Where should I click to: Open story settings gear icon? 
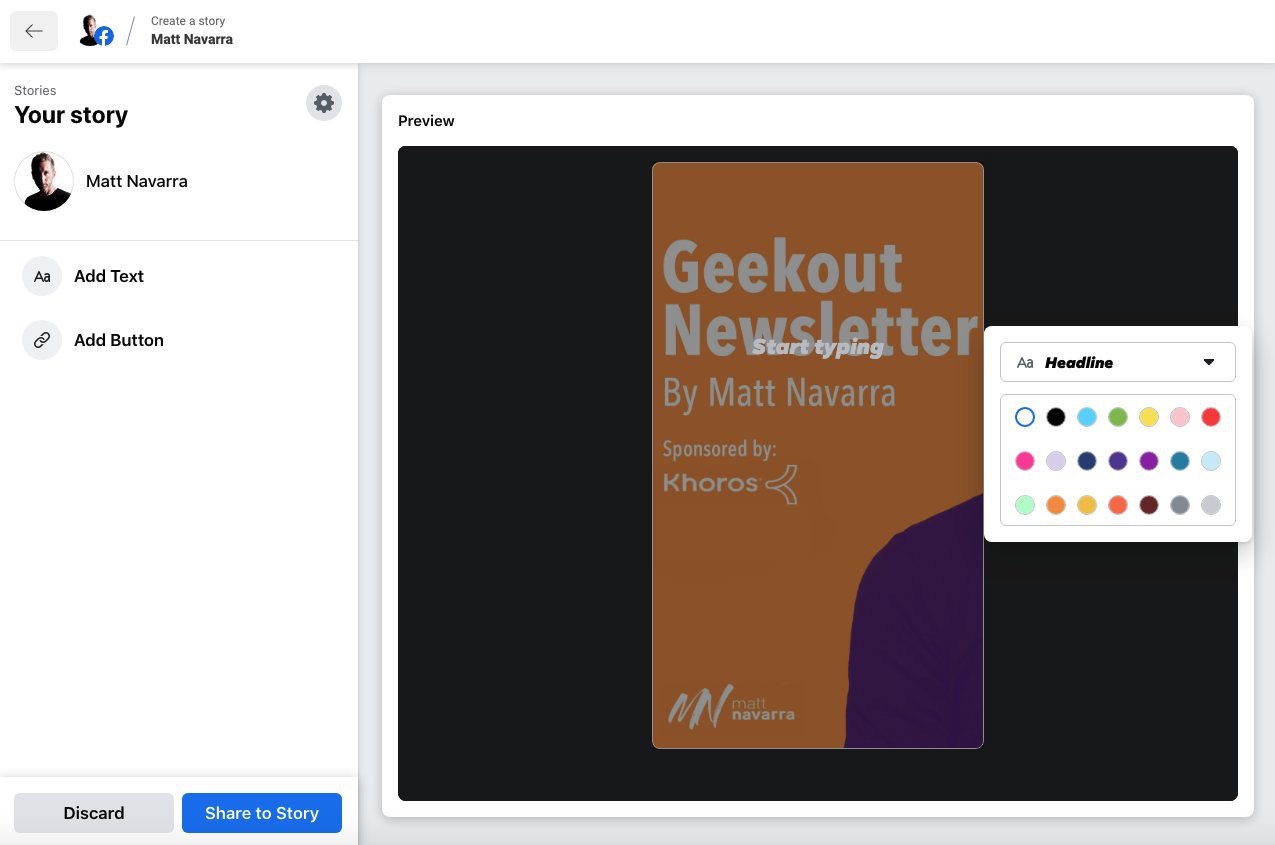324,102
